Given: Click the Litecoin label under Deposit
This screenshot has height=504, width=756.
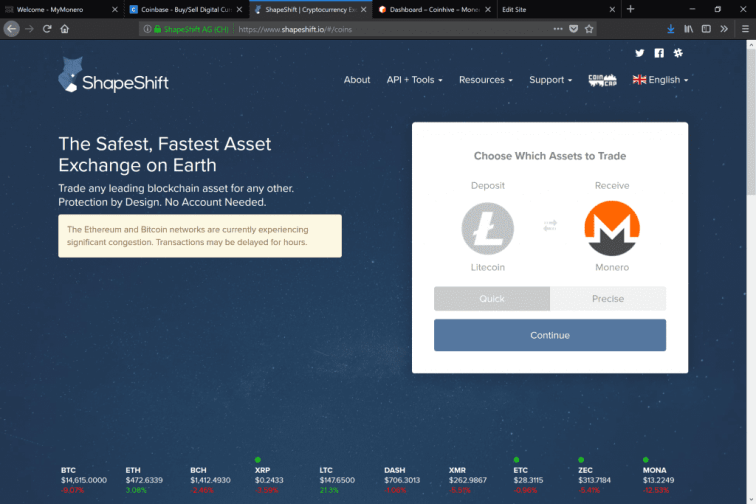Looking at the screenshot, I should pos(487,267).
